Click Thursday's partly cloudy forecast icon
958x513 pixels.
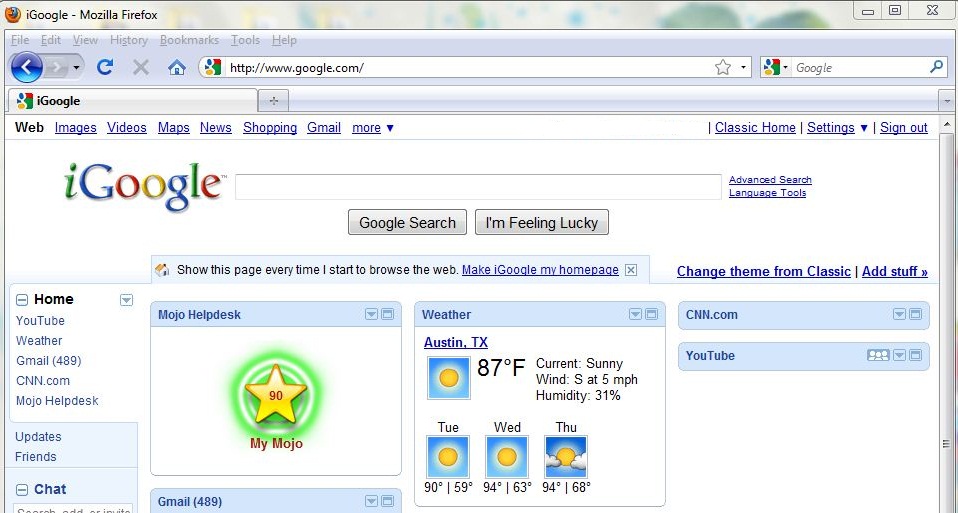[x=566, y=457]
